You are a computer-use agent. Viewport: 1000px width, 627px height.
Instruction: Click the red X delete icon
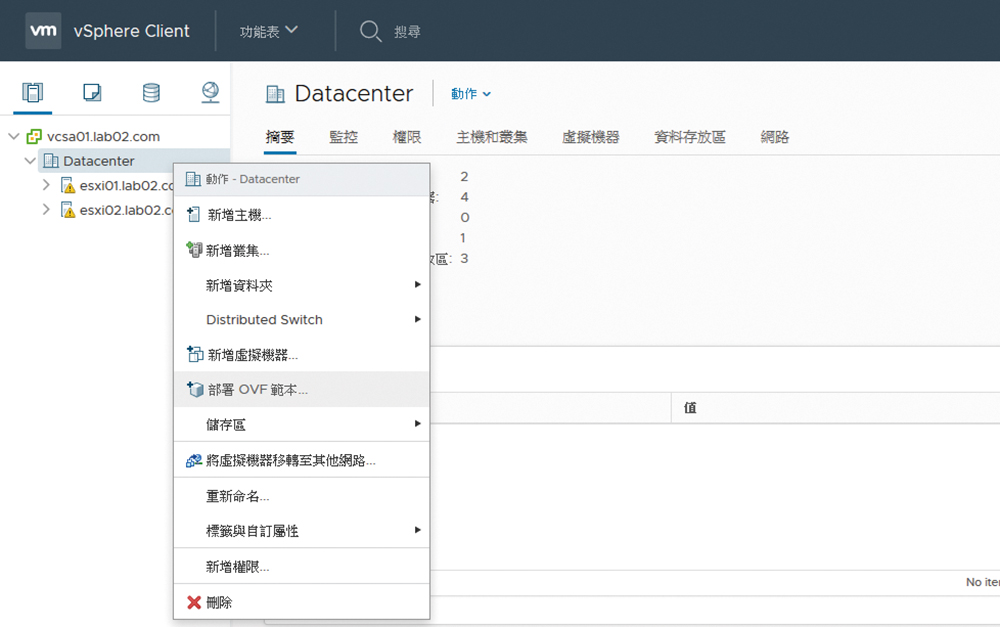tap(194, 602)
